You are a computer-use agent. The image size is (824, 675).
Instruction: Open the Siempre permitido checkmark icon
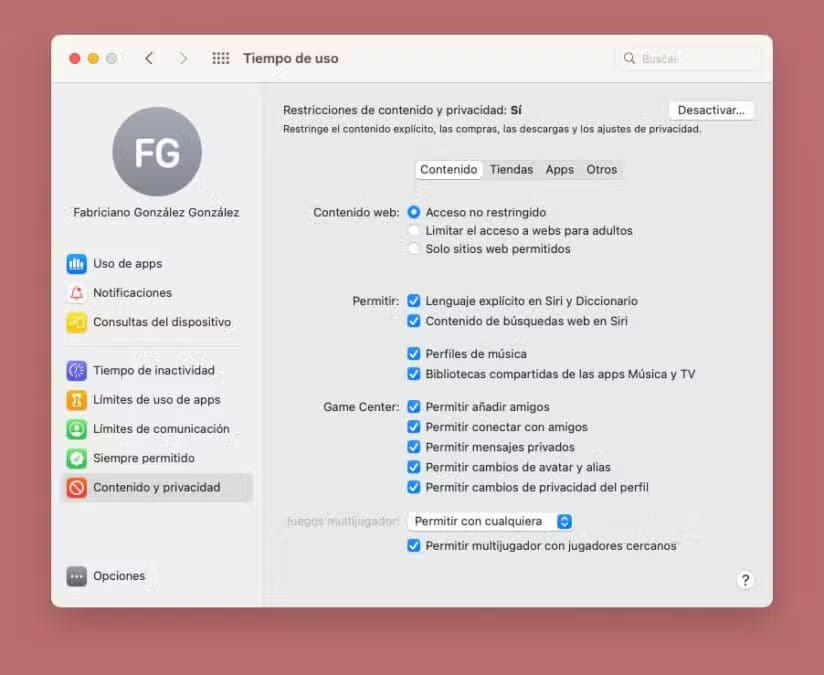(77, 458)
